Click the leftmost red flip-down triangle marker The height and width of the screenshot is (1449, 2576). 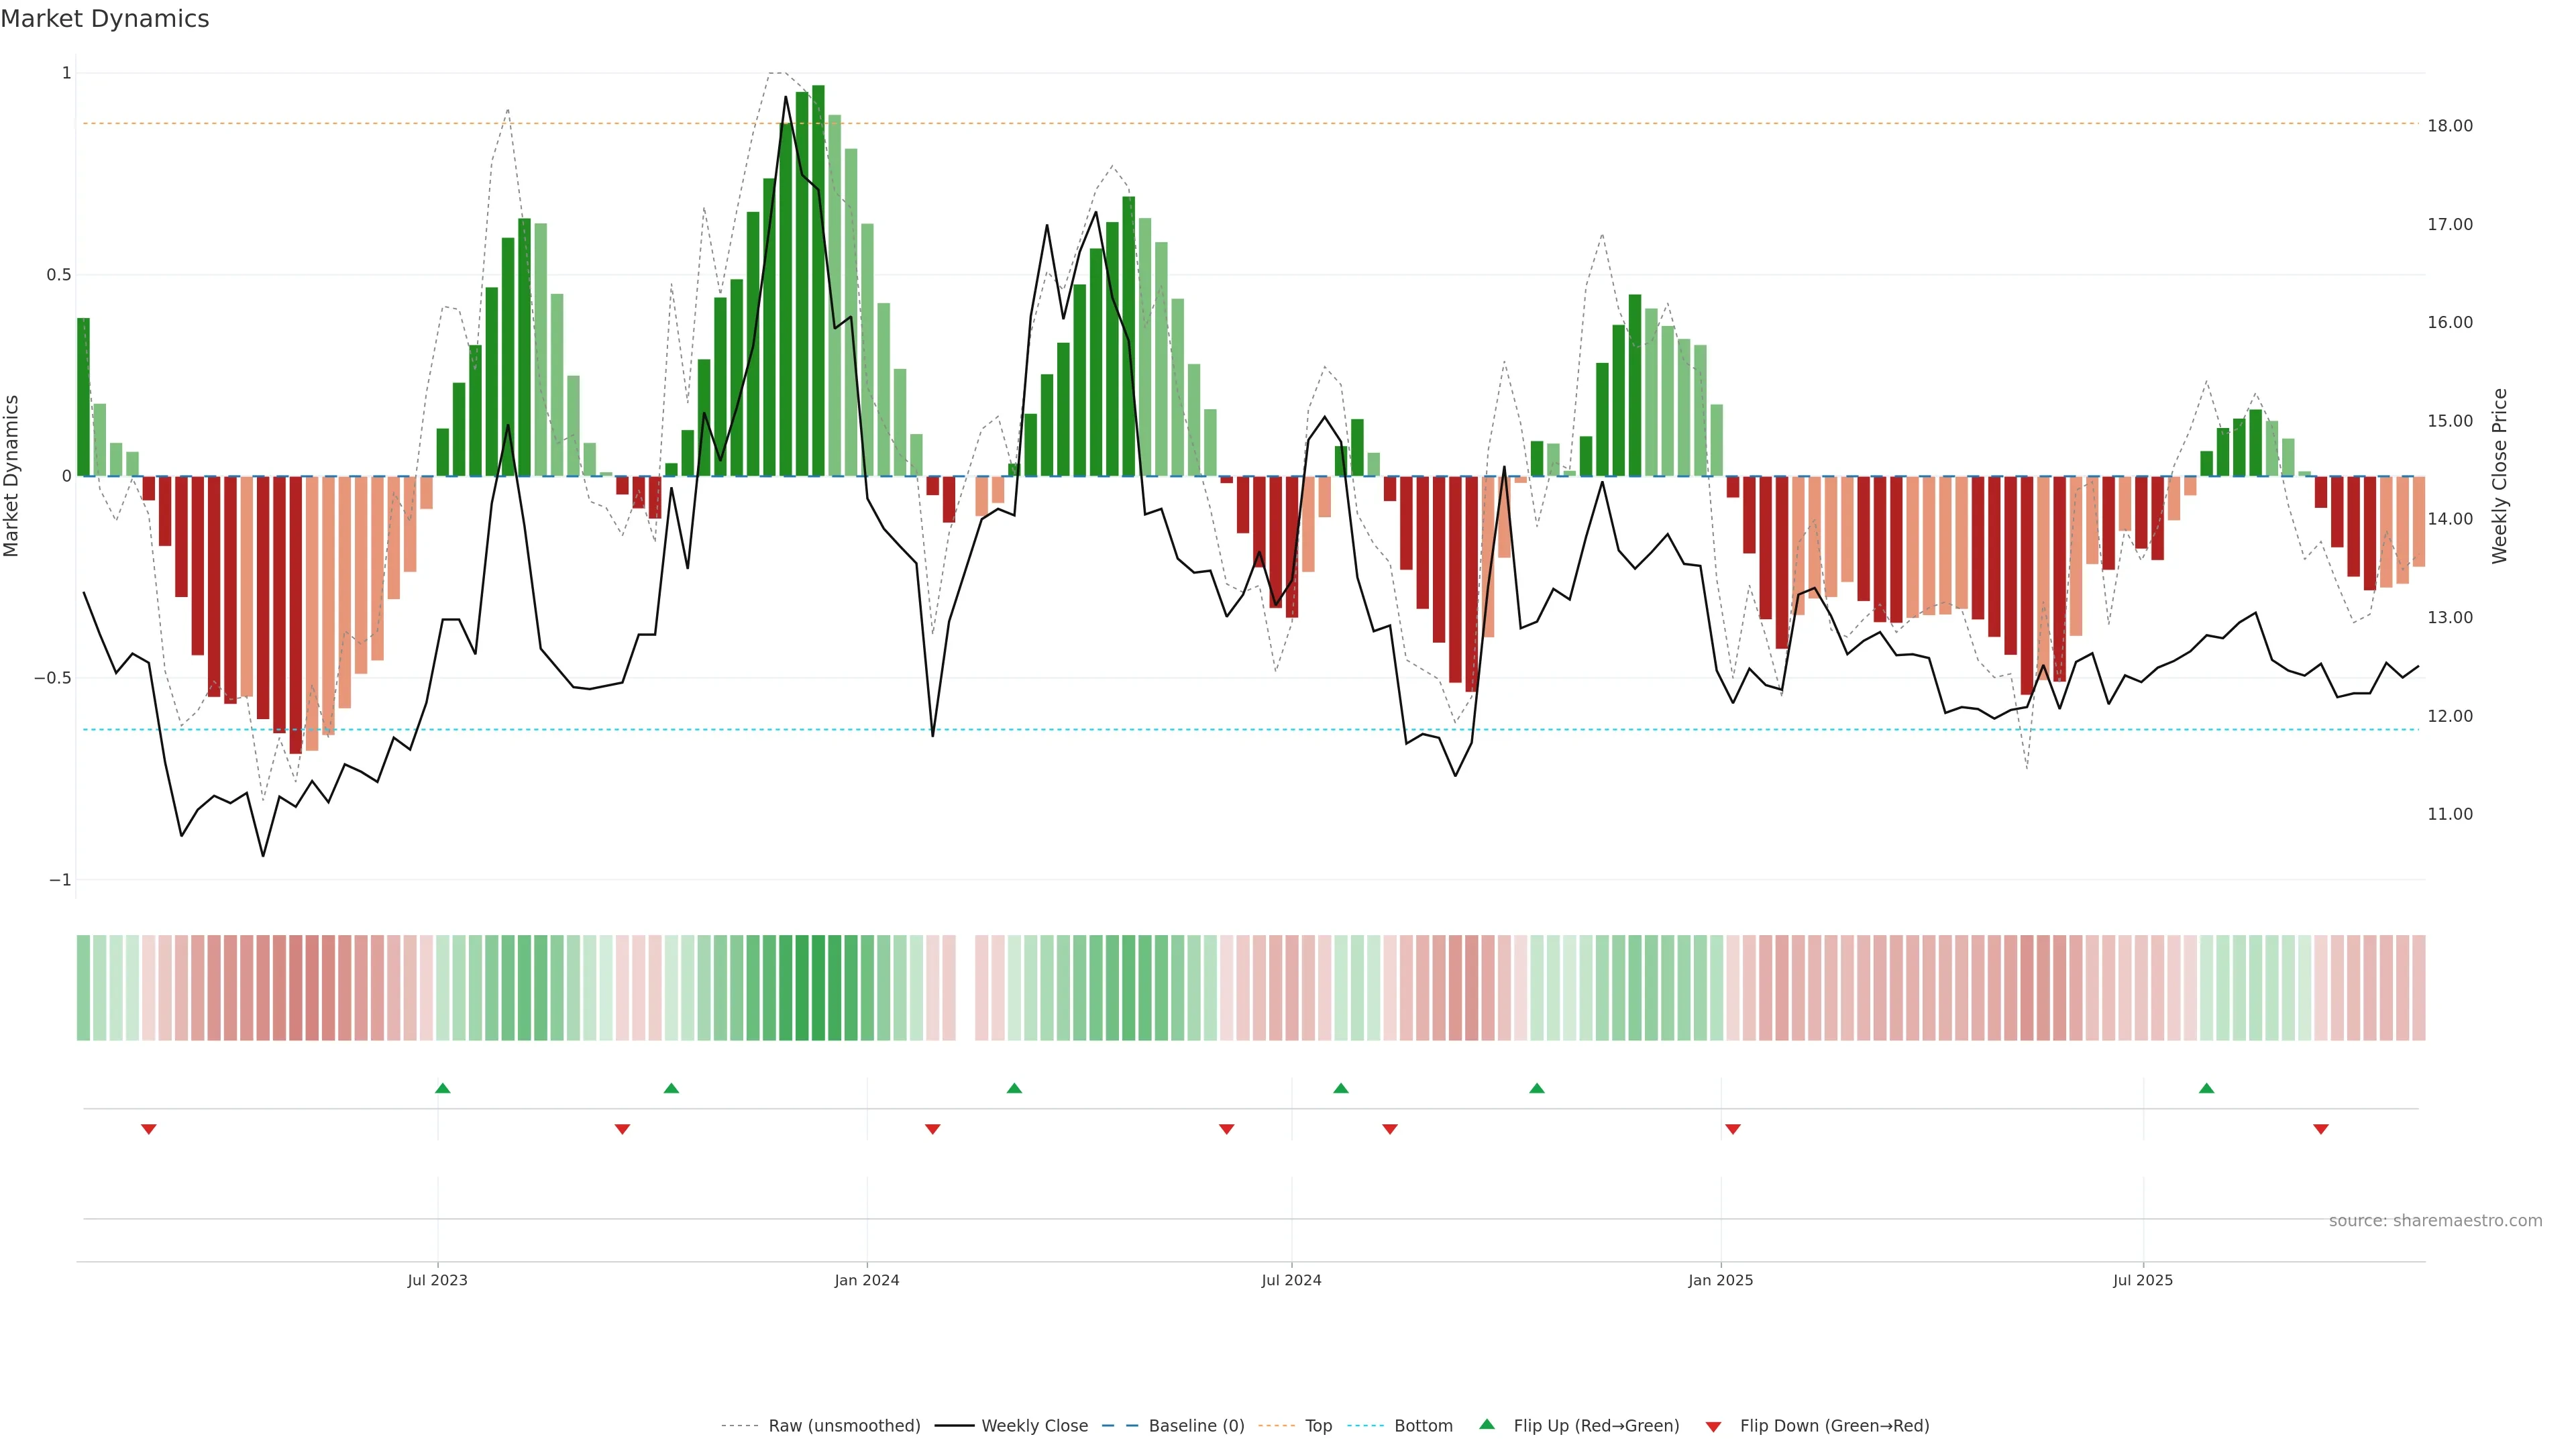[149, 1129]
